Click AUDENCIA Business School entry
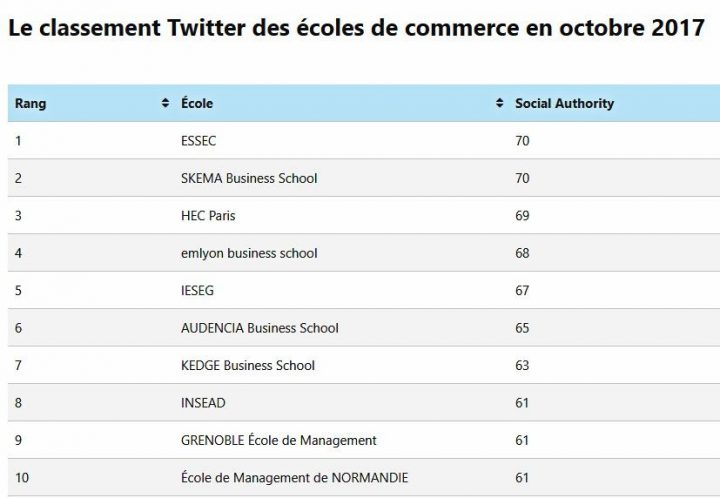The image size is (720, 498). [x=260, y=328]
